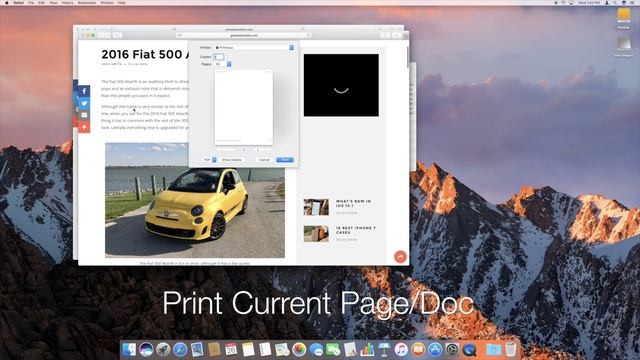640x360 pixels.
Task: Open Calendar icon showing 26
Action: (x=231, y=350)
